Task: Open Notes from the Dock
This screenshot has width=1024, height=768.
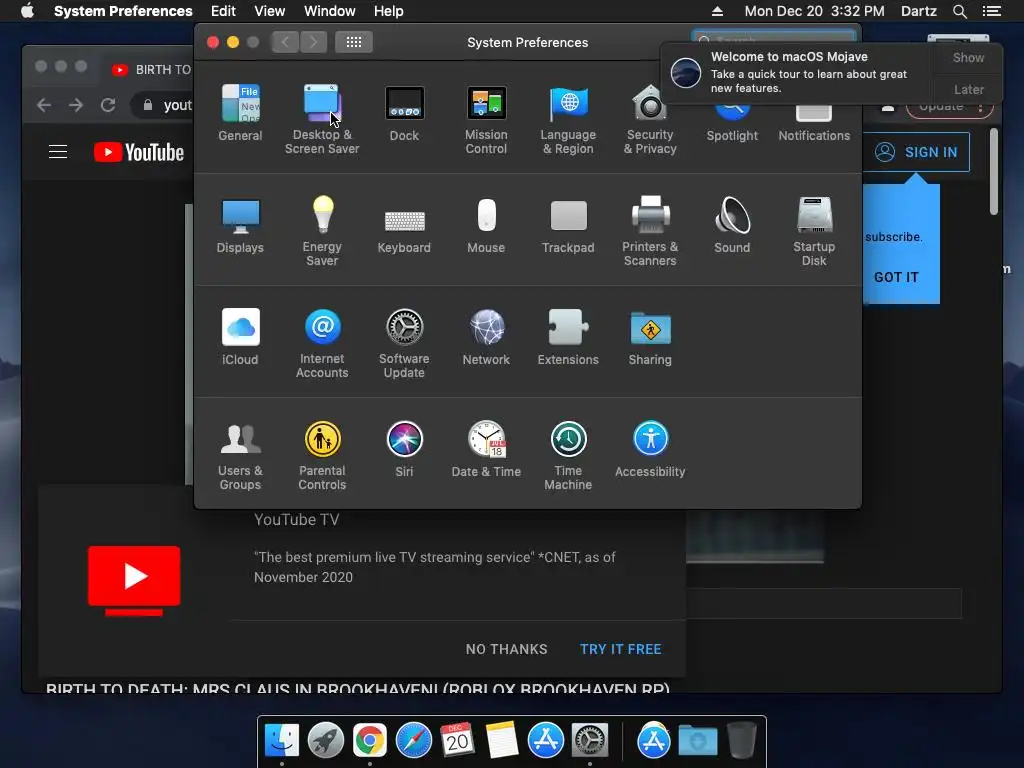Action: tap(502, 741)
